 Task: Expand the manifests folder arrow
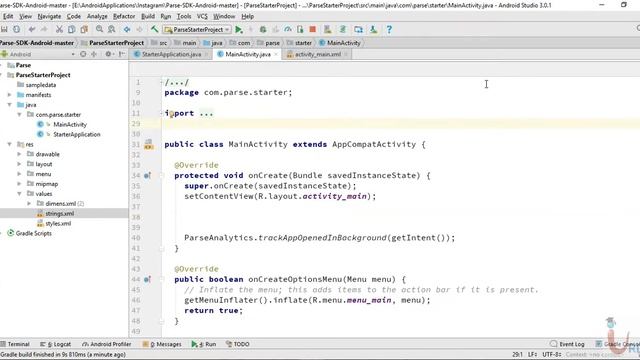click(x=9, y=95)
